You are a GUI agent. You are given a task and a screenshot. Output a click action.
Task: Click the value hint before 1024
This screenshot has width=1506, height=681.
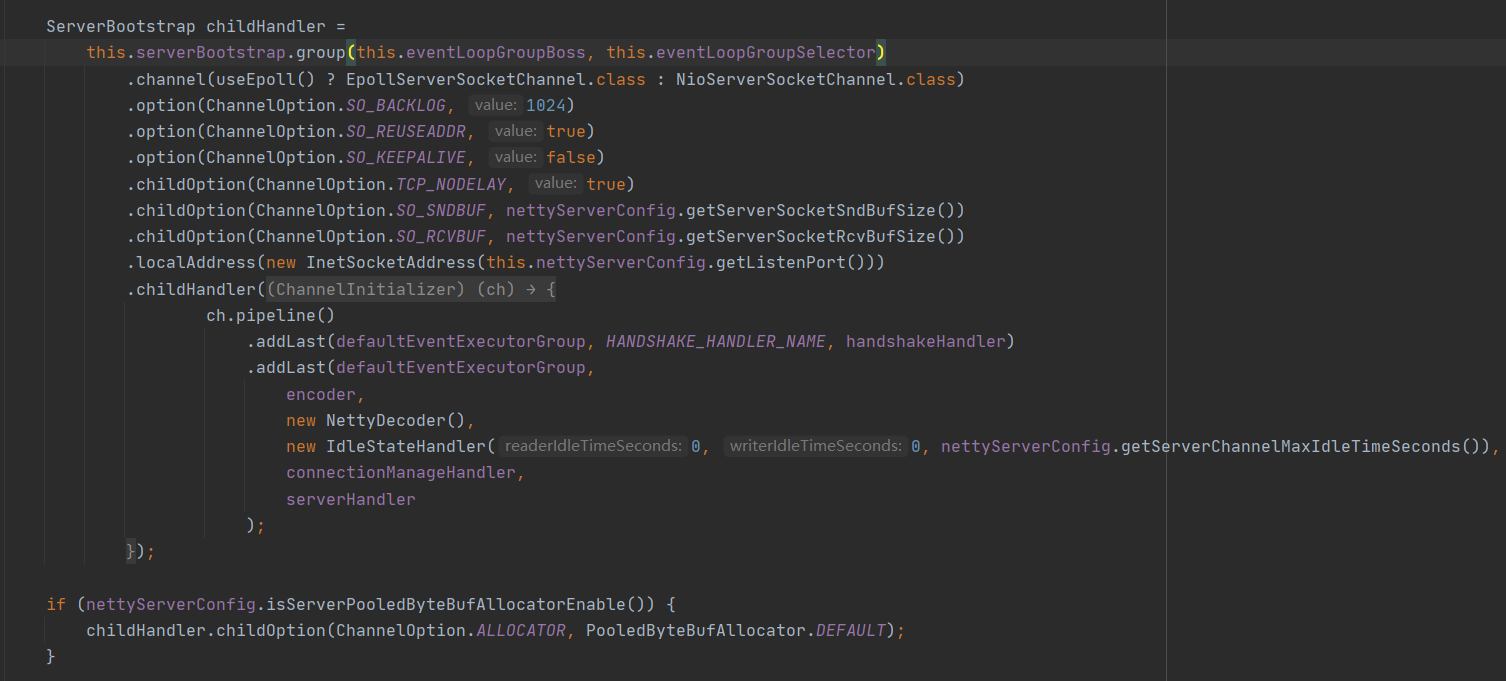[495, 105]
